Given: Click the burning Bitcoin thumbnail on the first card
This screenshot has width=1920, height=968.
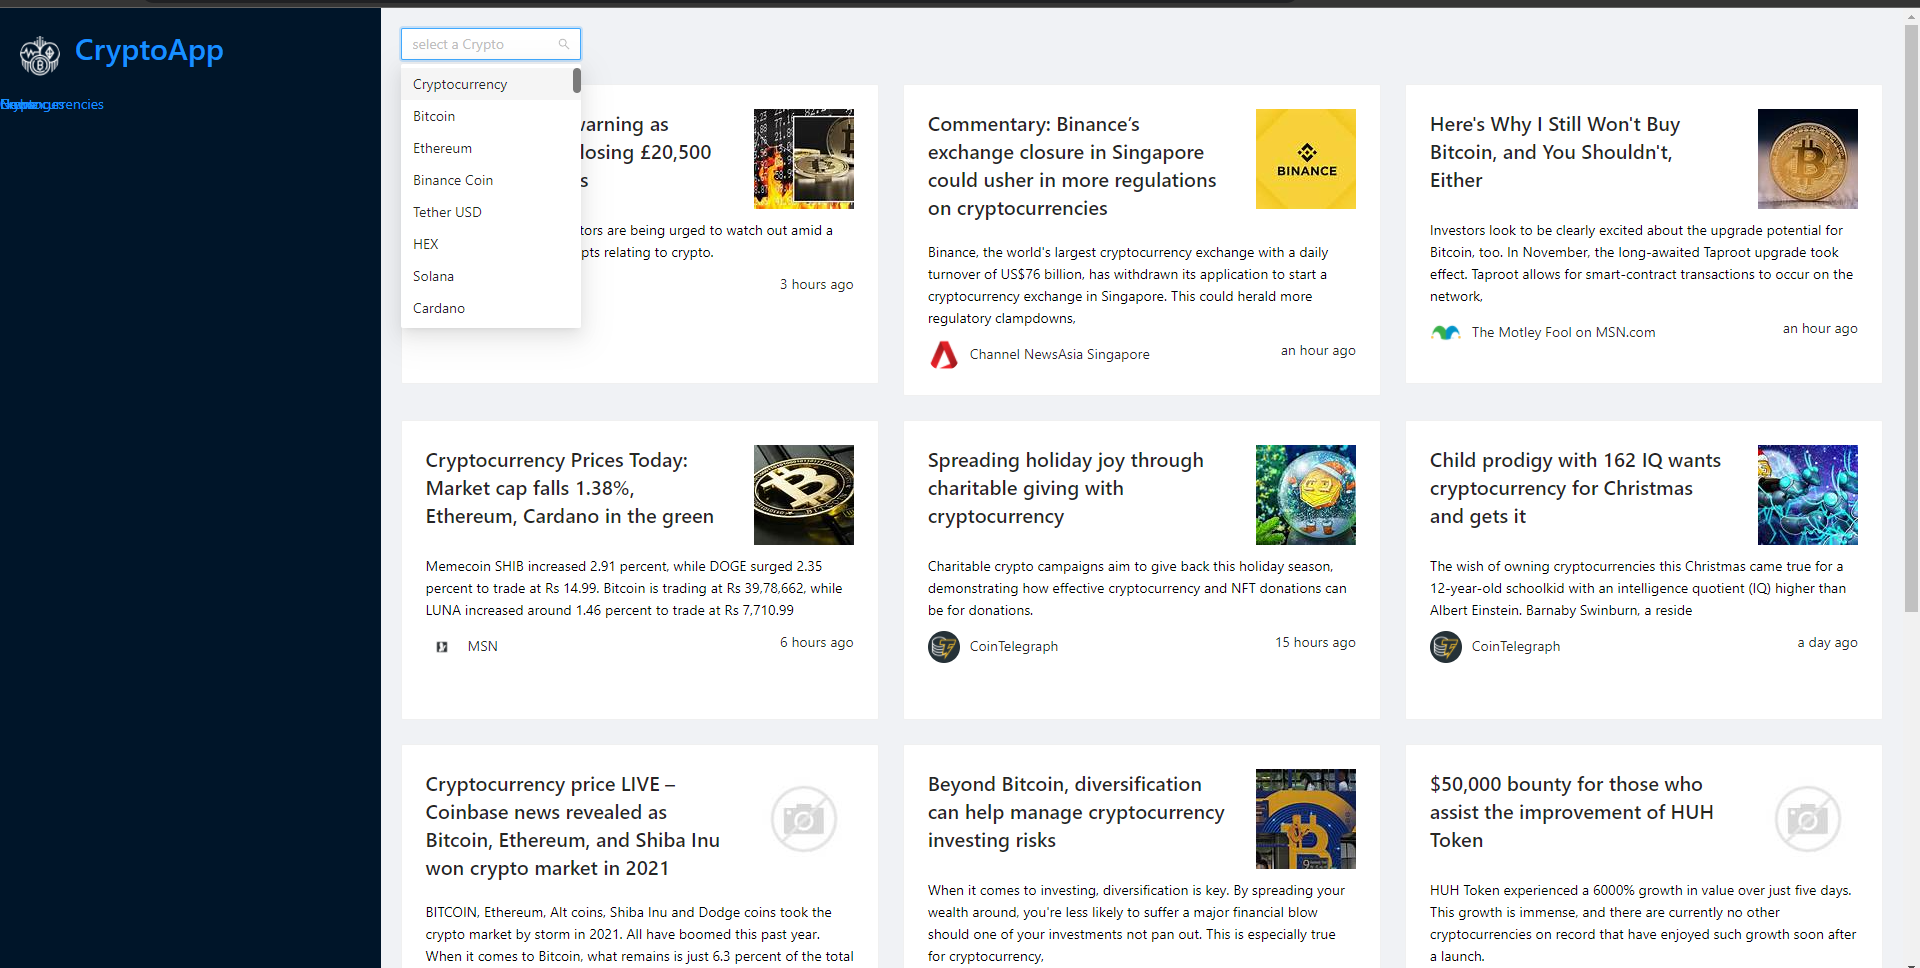Looking at the screenshot, I should tap(804, 159).
